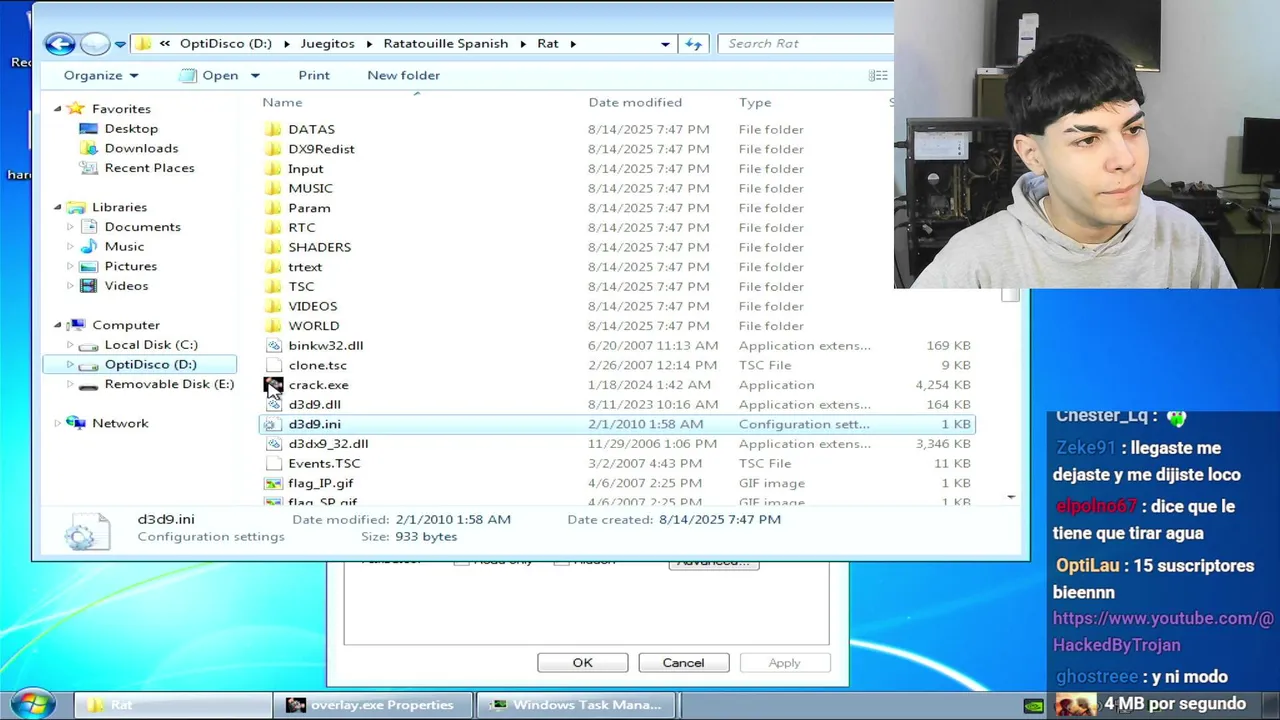The width and height of the screenshot is (1280, 720).
Task: Open Downloads in Favorites
Action: pos(141,148)
